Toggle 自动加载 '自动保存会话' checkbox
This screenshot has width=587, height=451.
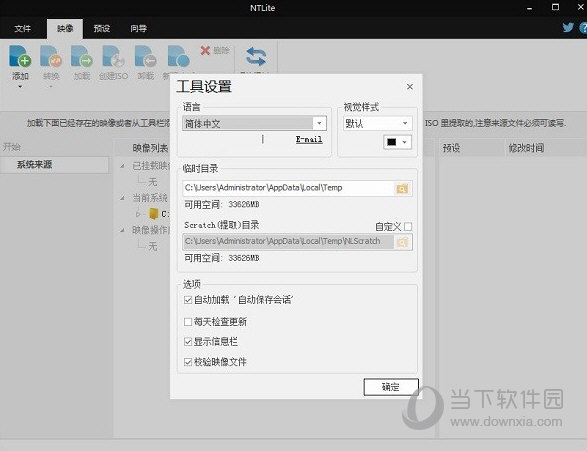coord(188,300)
